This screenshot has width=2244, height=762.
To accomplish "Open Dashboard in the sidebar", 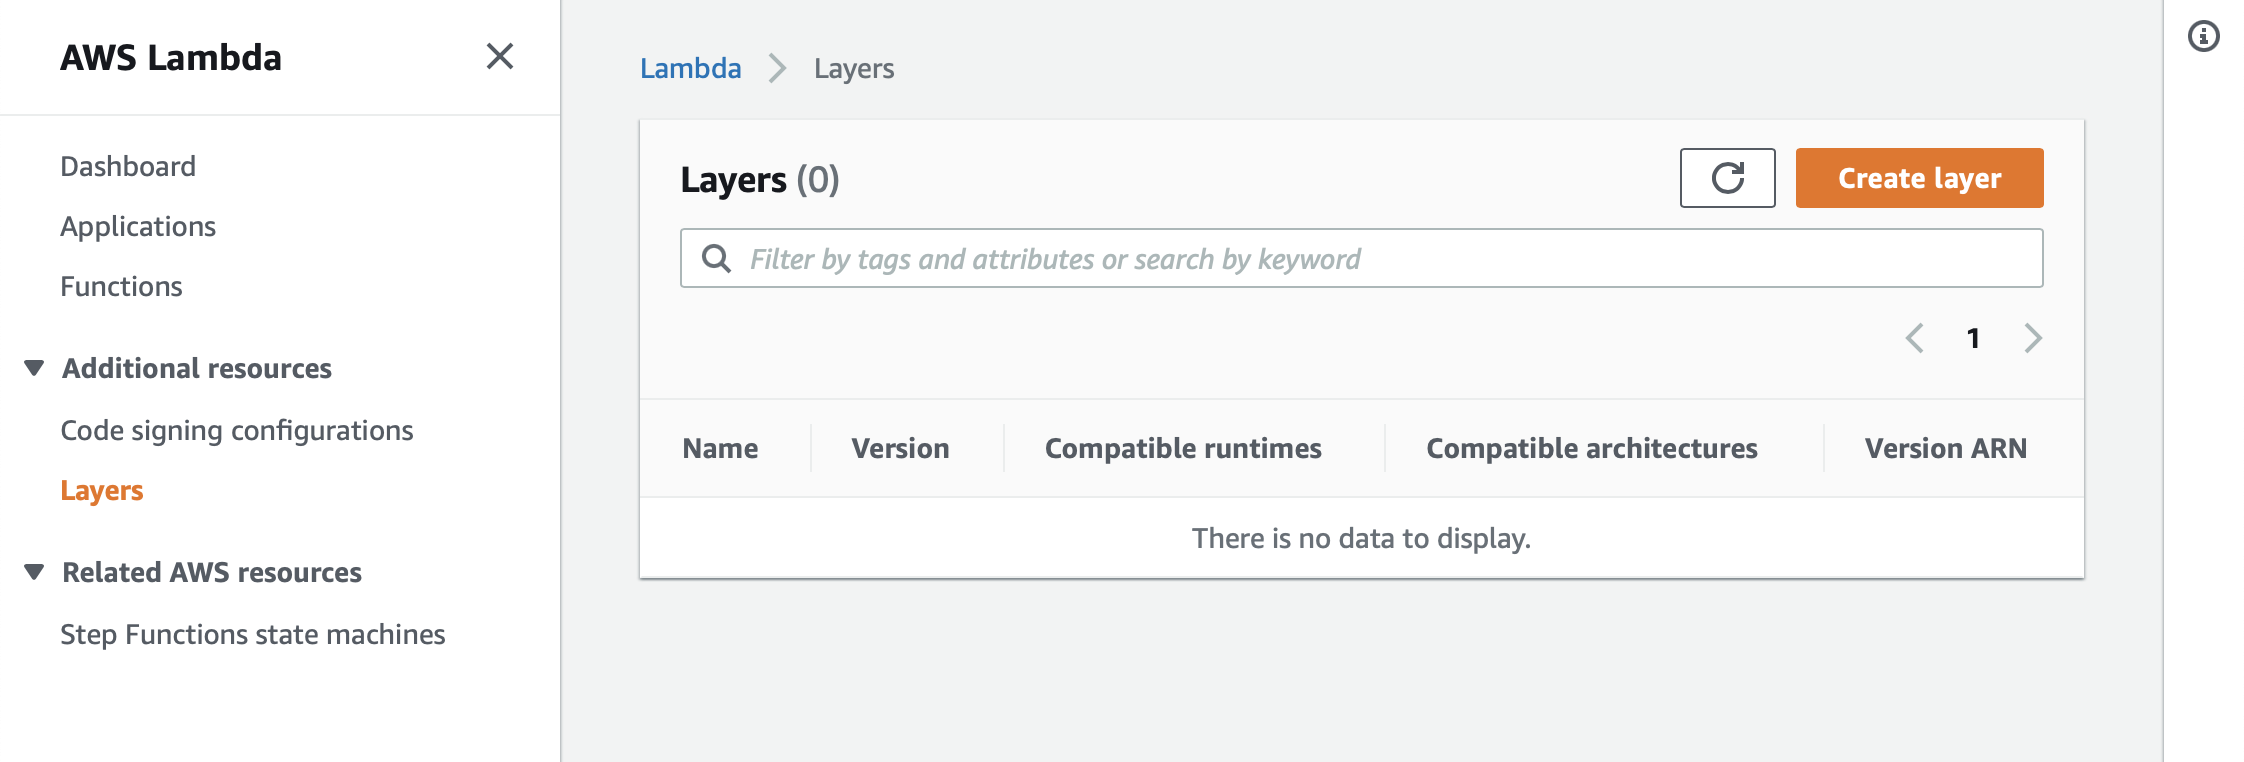I will click(128, 166).
